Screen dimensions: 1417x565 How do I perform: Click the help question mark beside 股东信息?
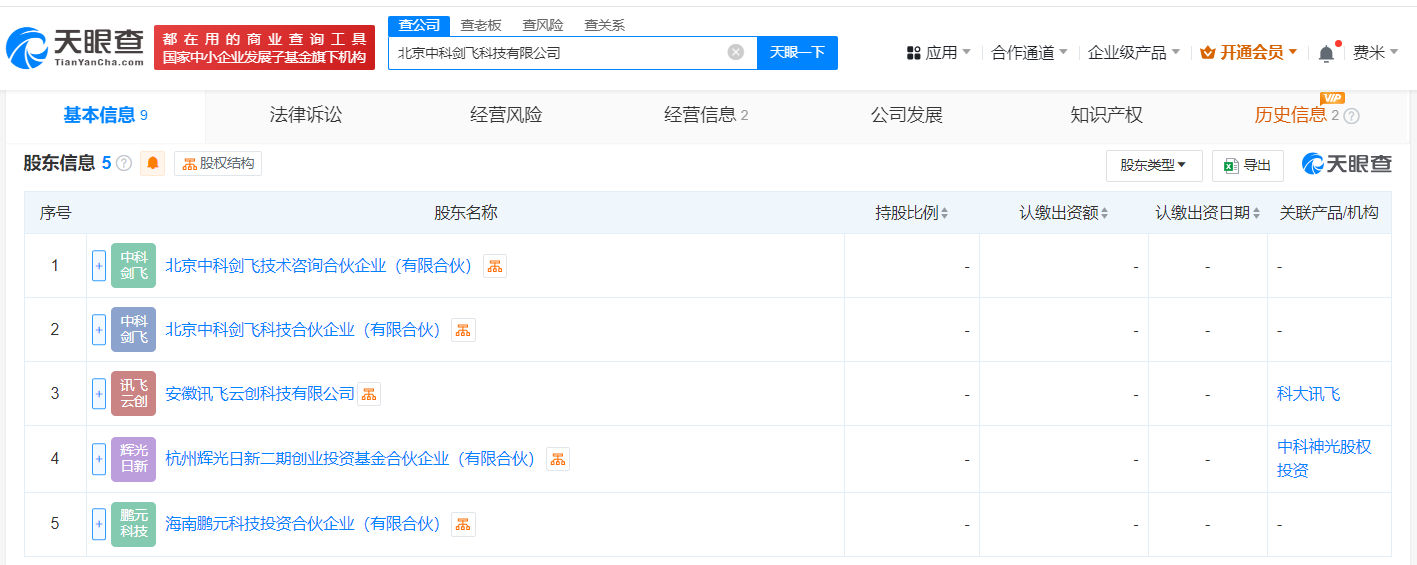tap(124, 163)
